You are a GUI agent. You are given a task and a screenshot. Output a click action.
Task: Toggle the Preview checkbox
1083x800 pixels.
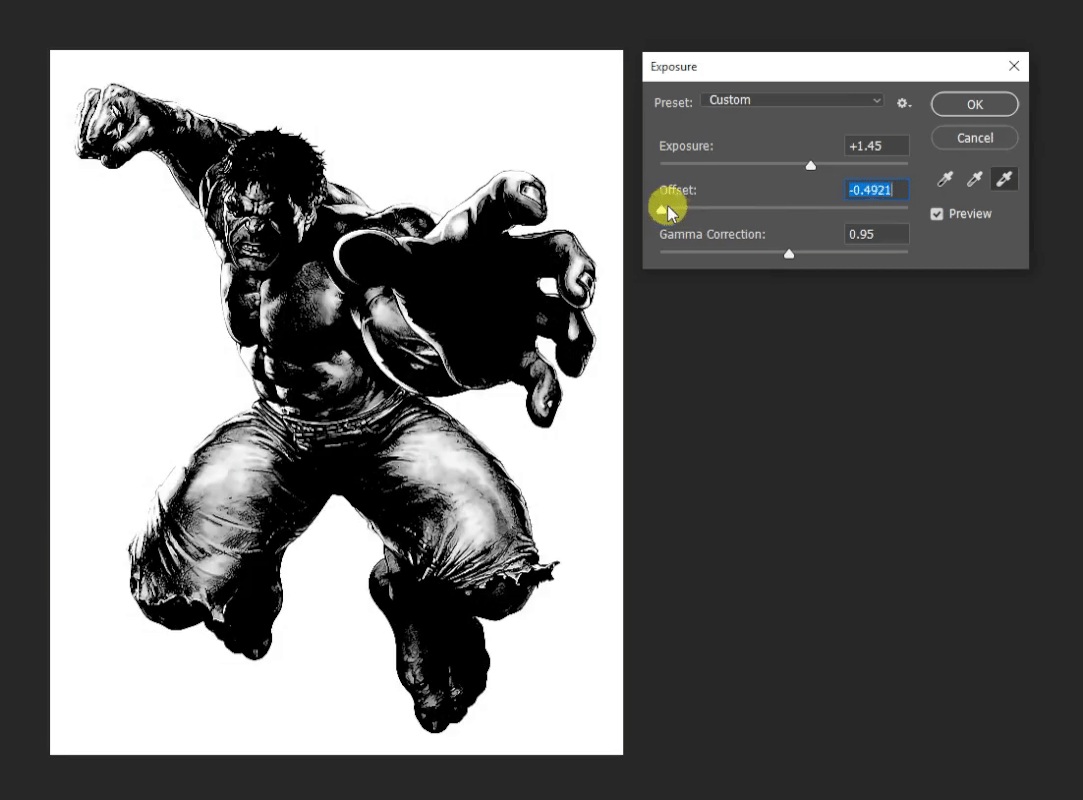coord(937,214)
